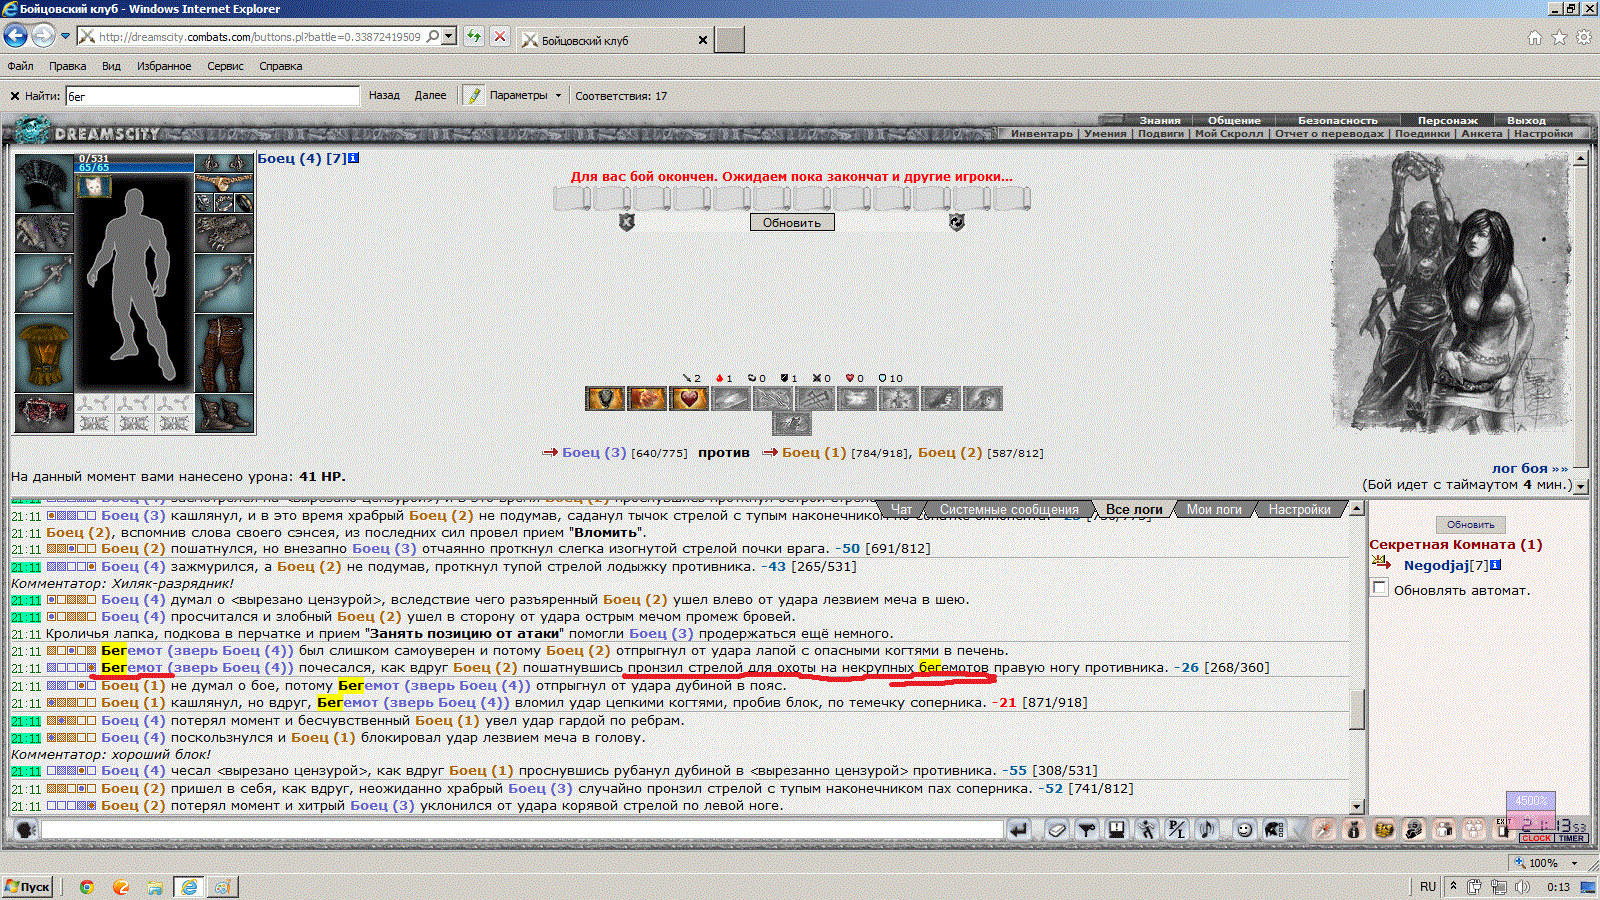
Task: Click the red belt equipment slot
Action: (x=44, y=413)
